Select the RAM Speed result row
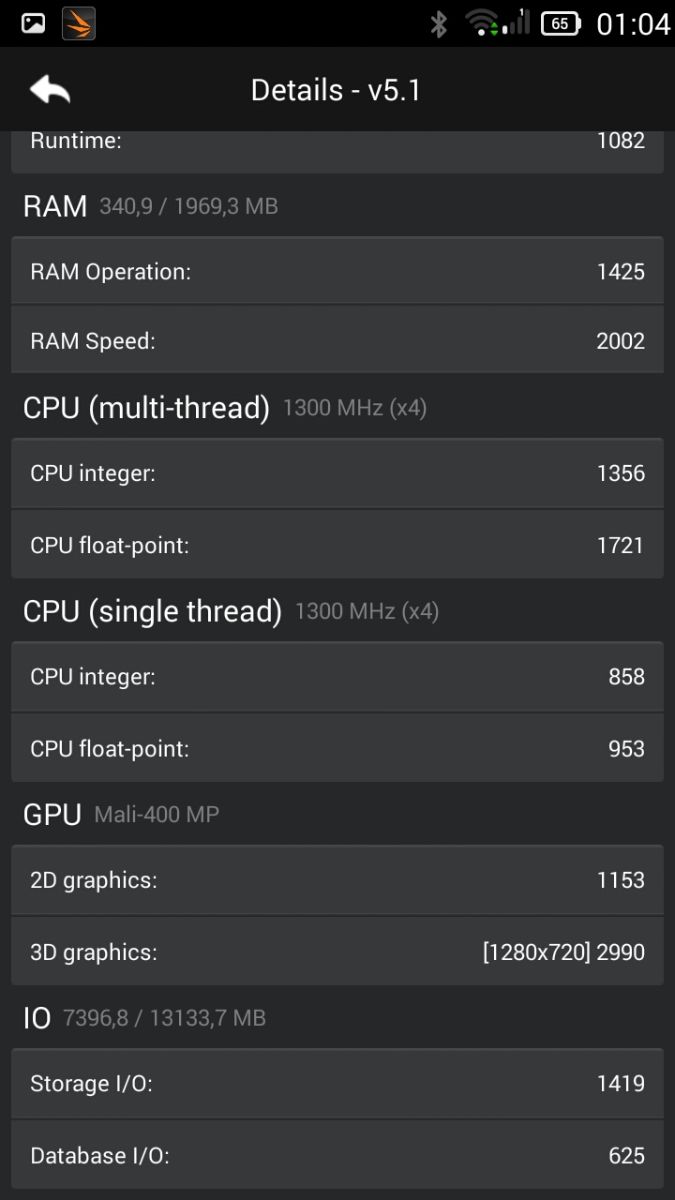 point(337,341)
